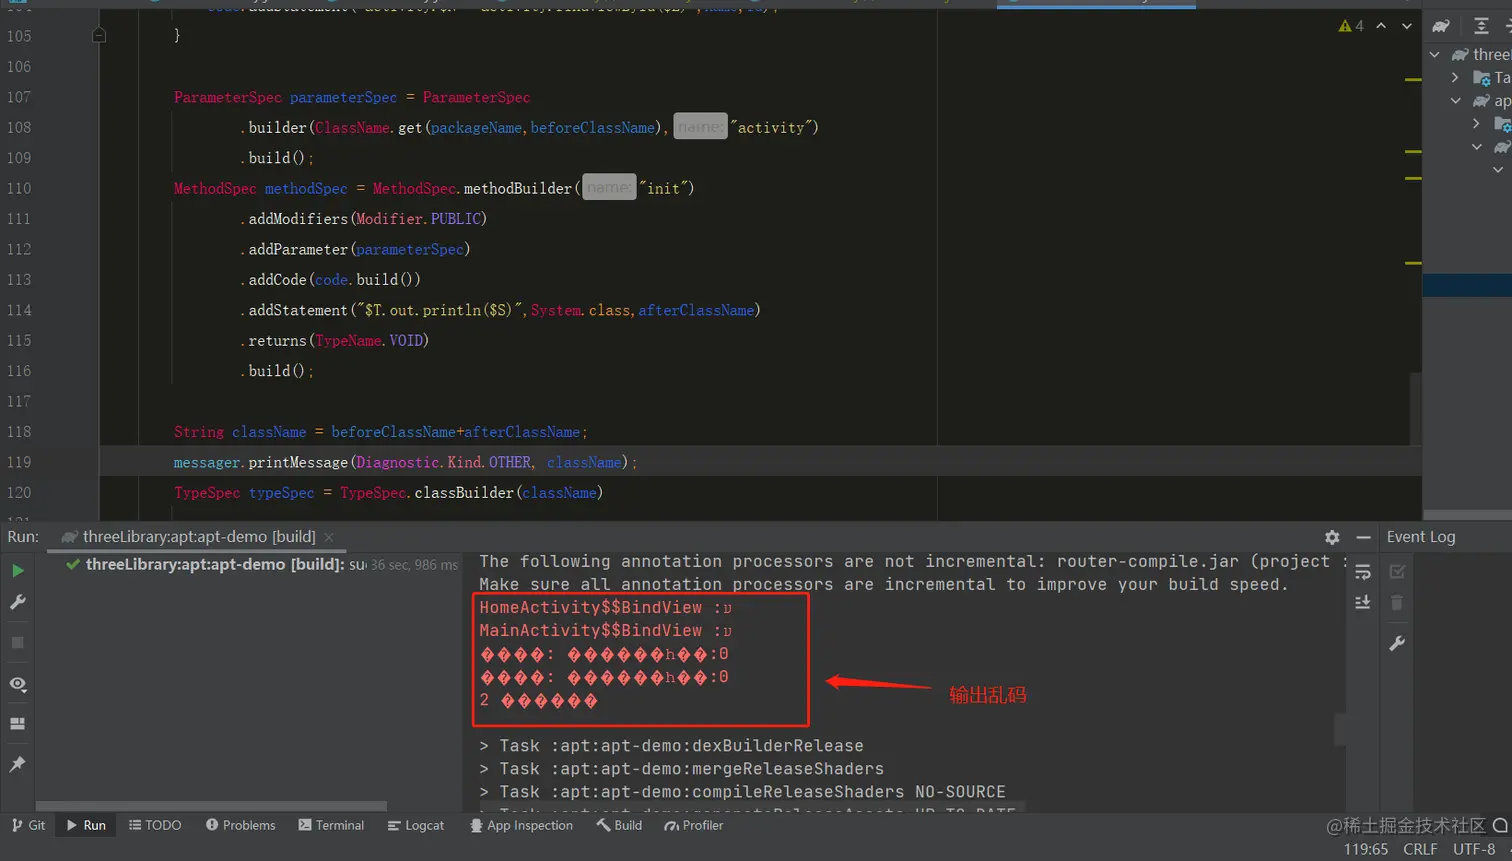Image resolution: width=1512 pixels, height=861 pixels.
Task: Click 'MainActivity$$BindView' console line
Action: point(605,630)
